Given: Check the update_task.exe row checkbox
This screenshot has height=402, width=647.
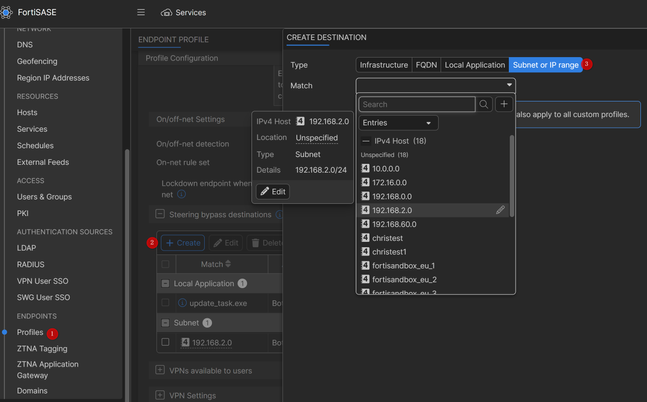Looking at the screenshot, I should 166,303.
